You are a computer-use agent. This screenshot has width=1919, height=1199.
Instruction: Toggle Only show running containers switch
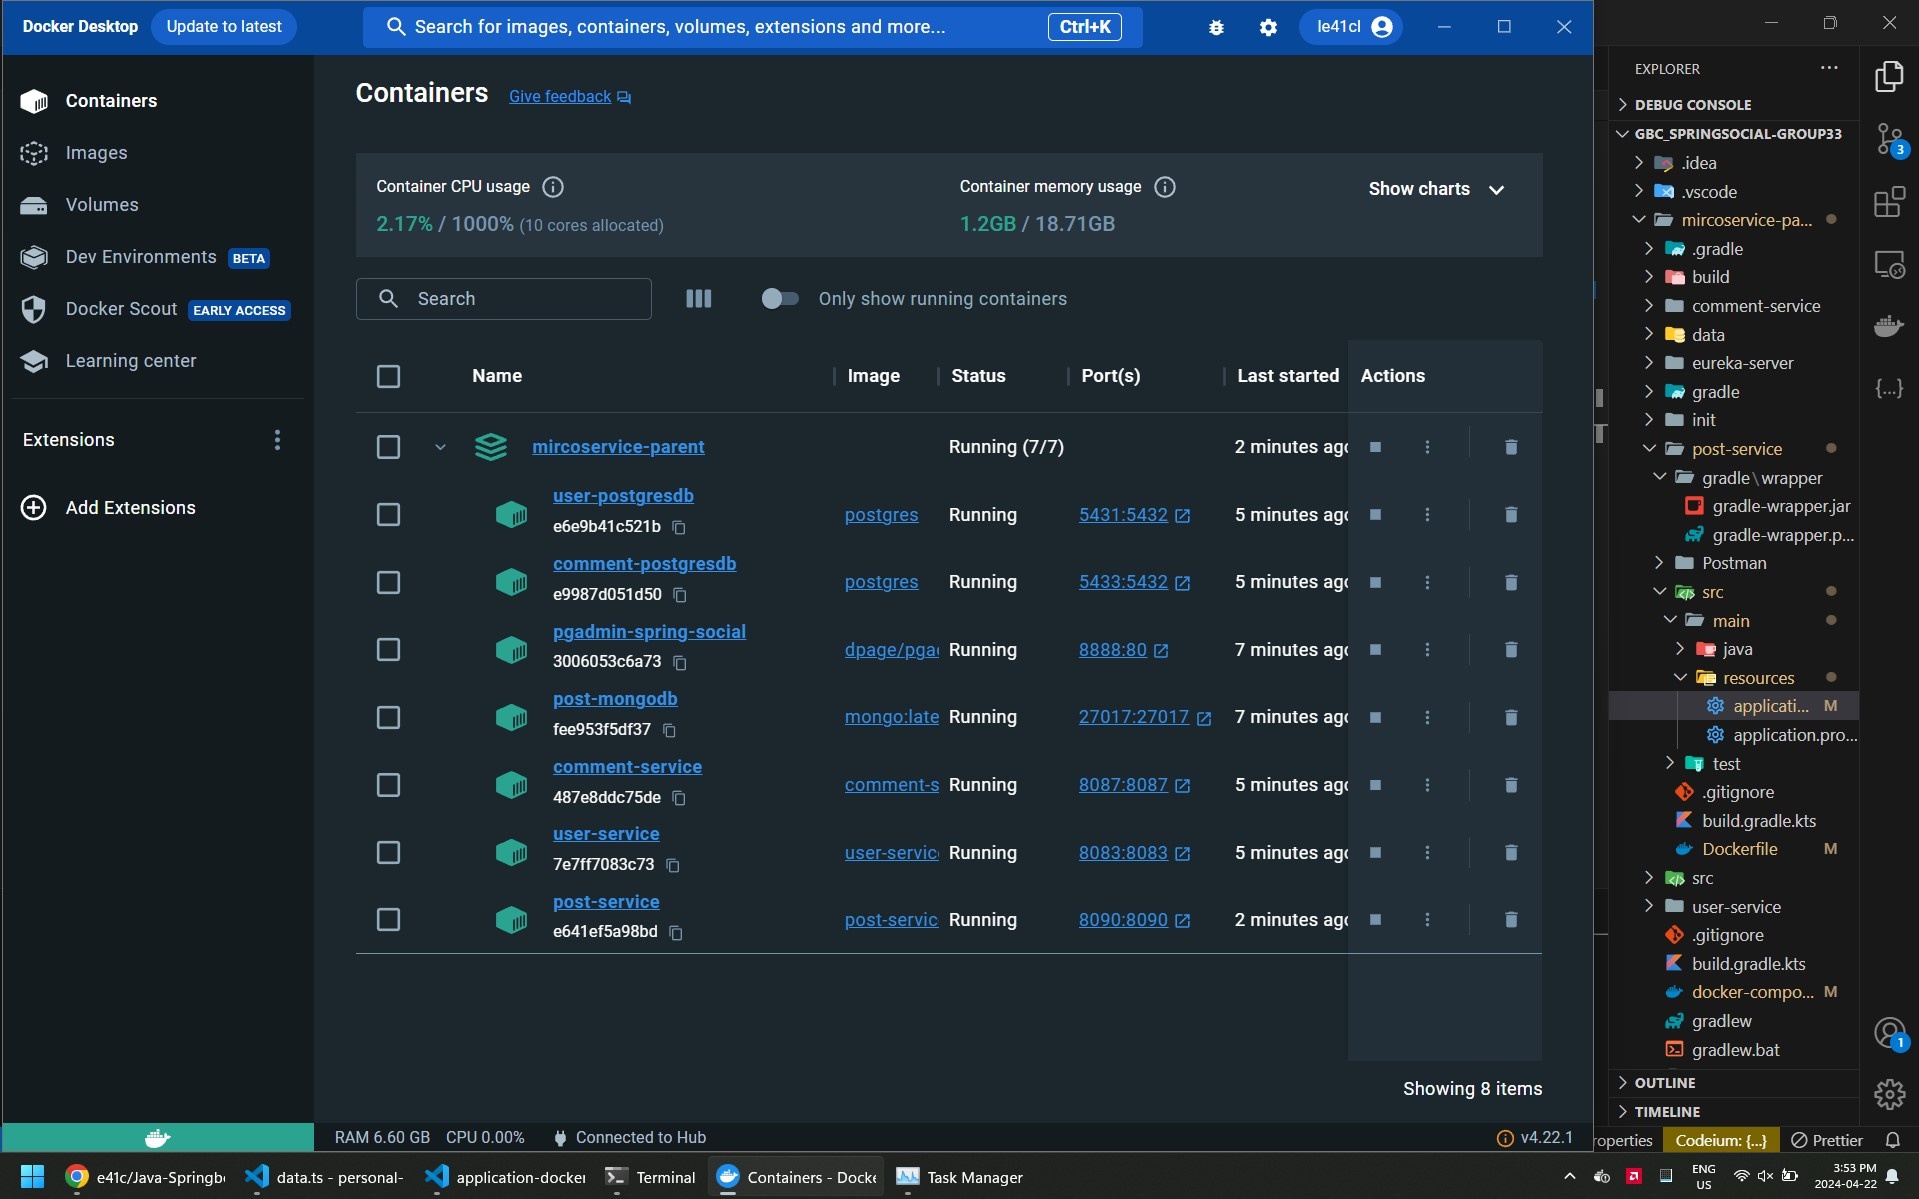point(779,298)
